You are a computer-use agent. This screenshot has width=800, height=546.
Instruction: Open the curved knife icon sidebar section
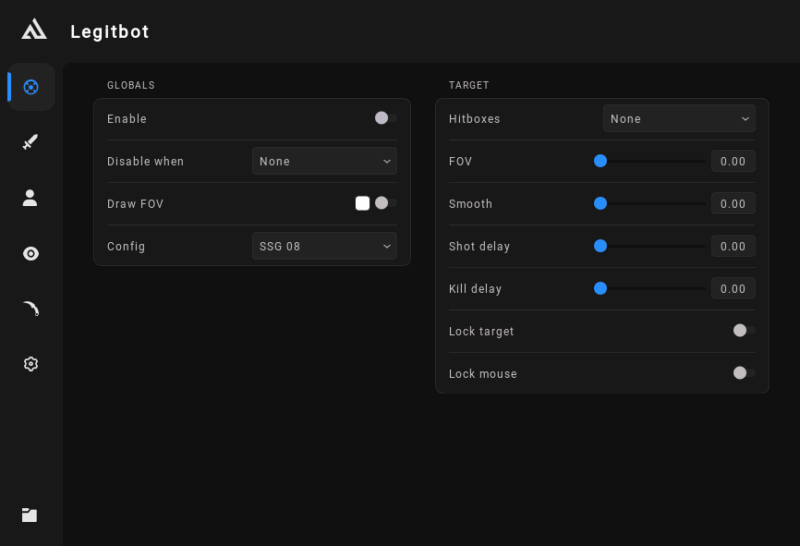[x=30, y=309]
